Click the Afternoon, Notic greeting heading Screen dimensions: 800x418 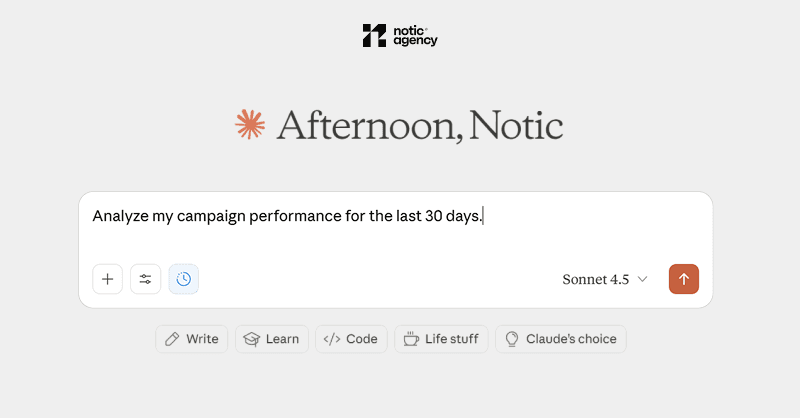pyautogui.click(x=419, y=125)
